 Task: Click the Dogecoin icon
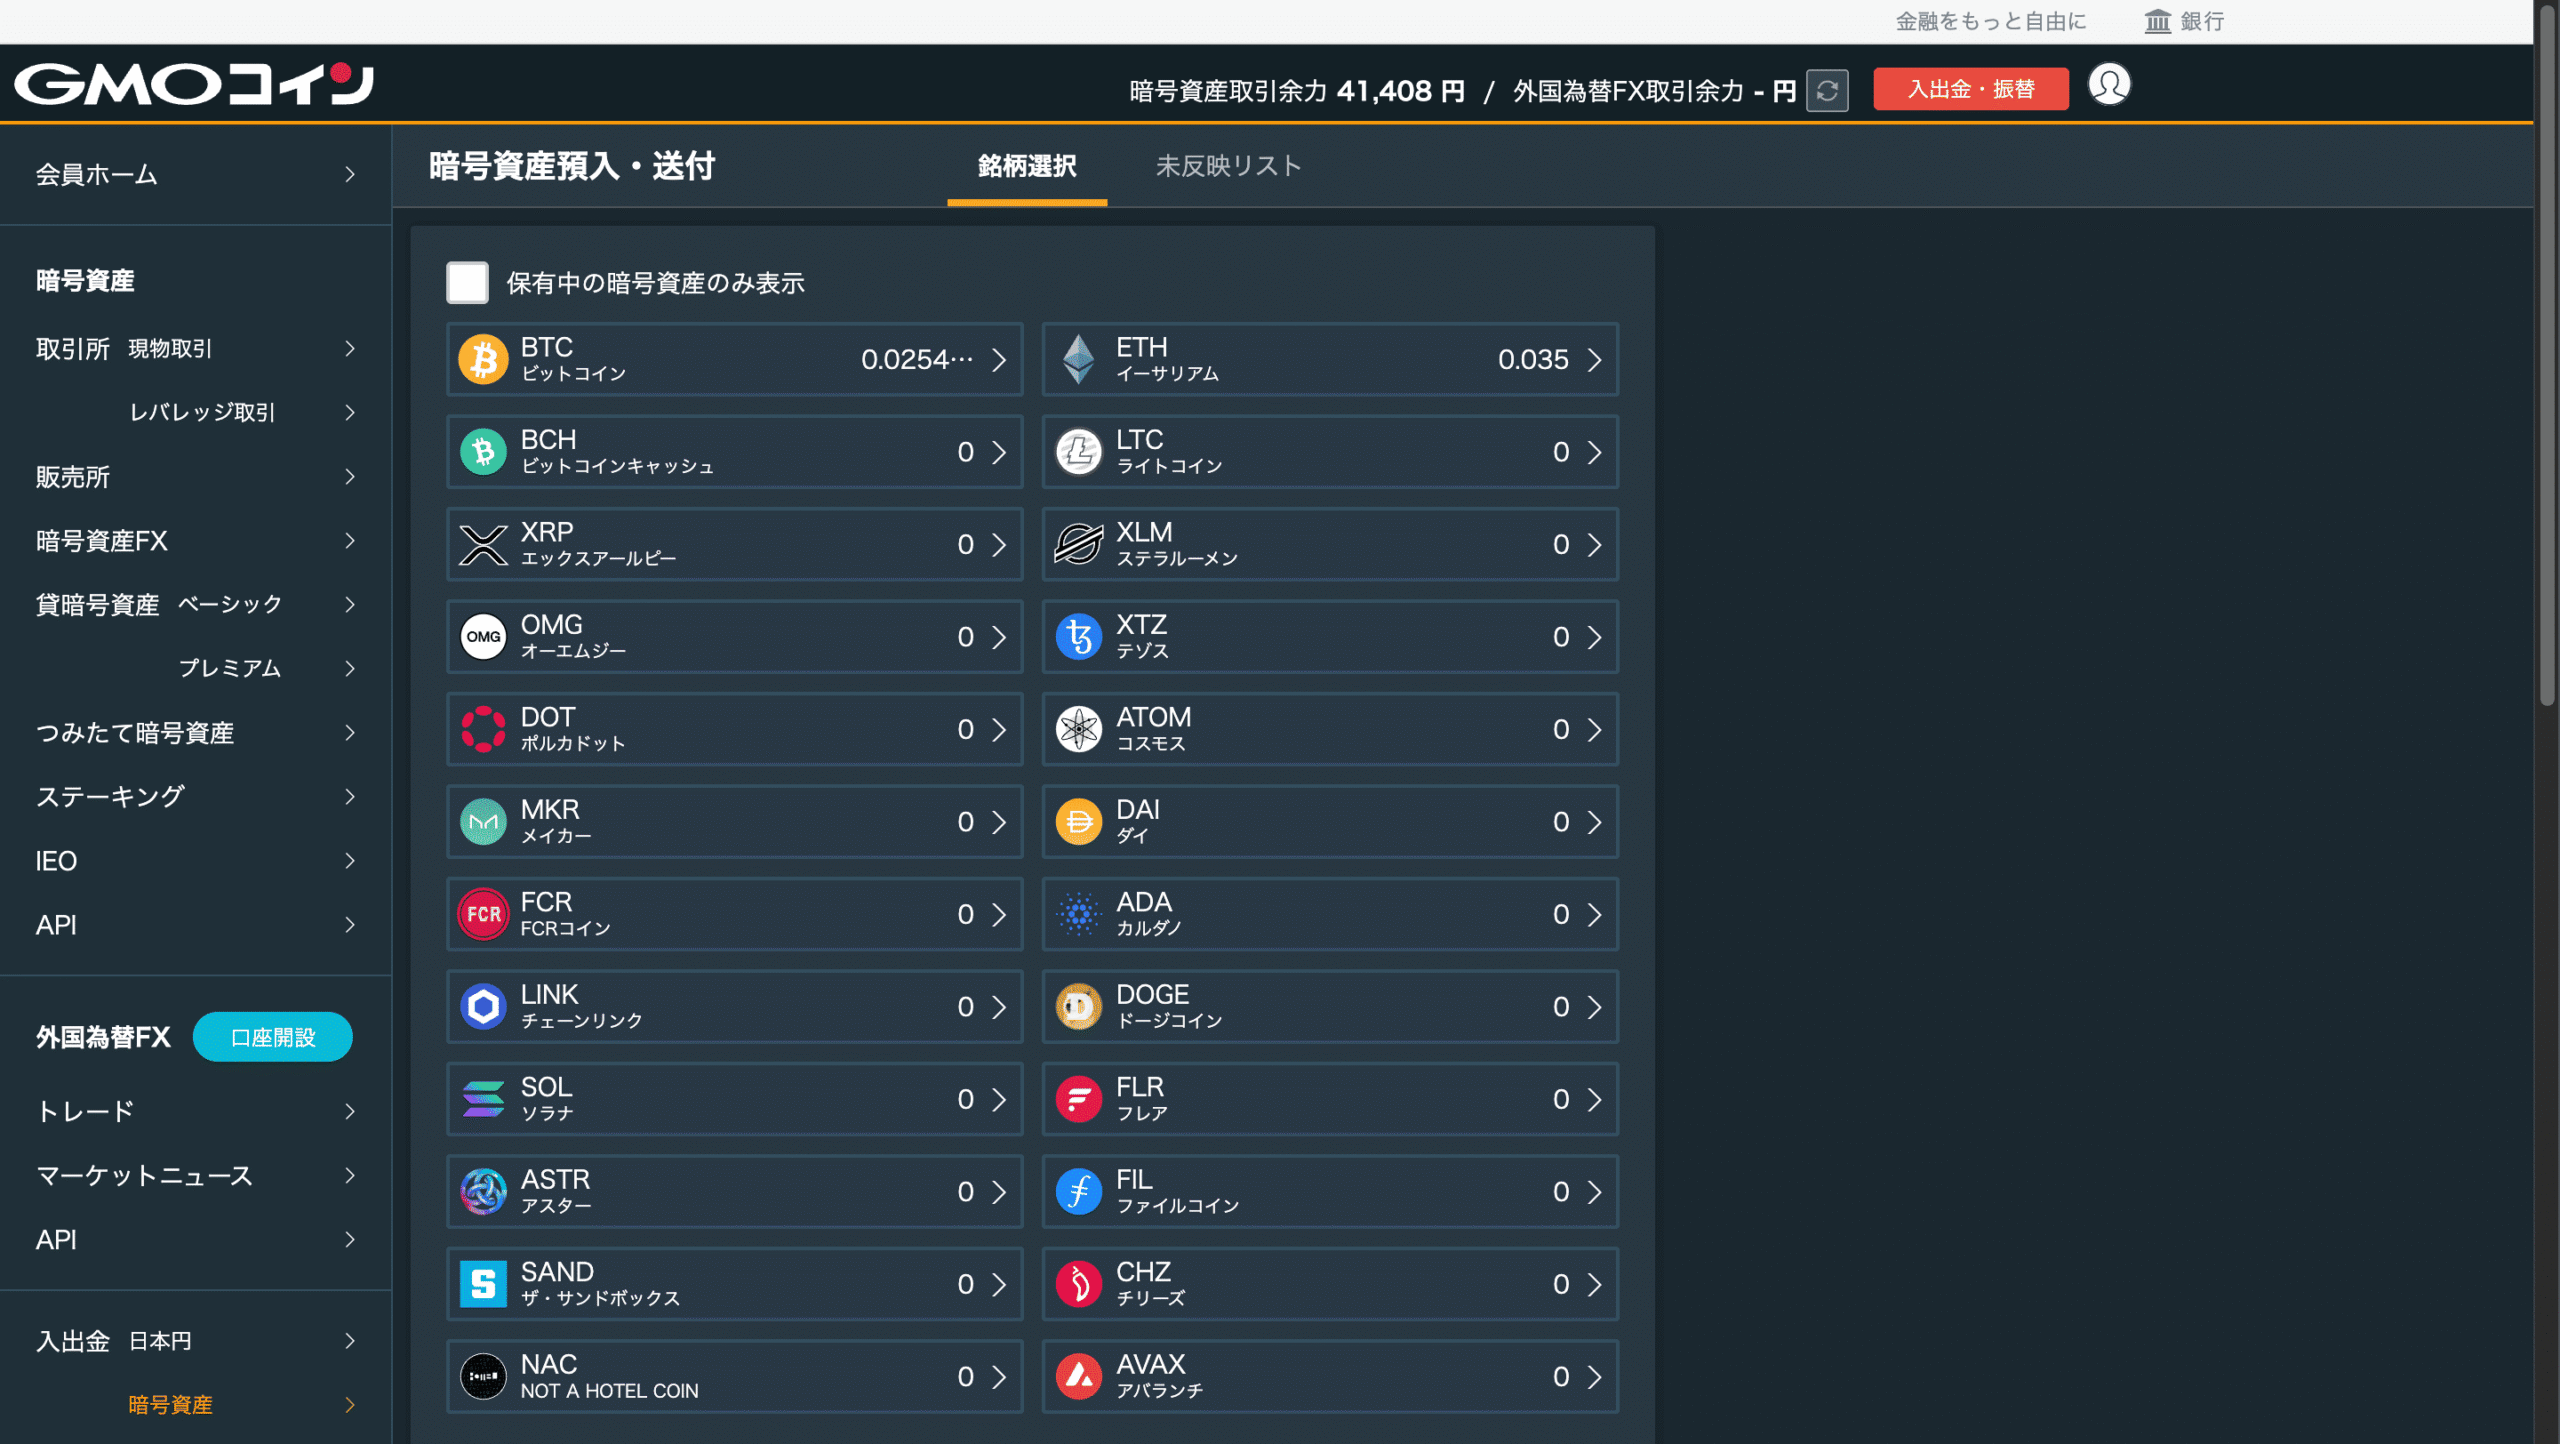(x=1080, y=1006)
